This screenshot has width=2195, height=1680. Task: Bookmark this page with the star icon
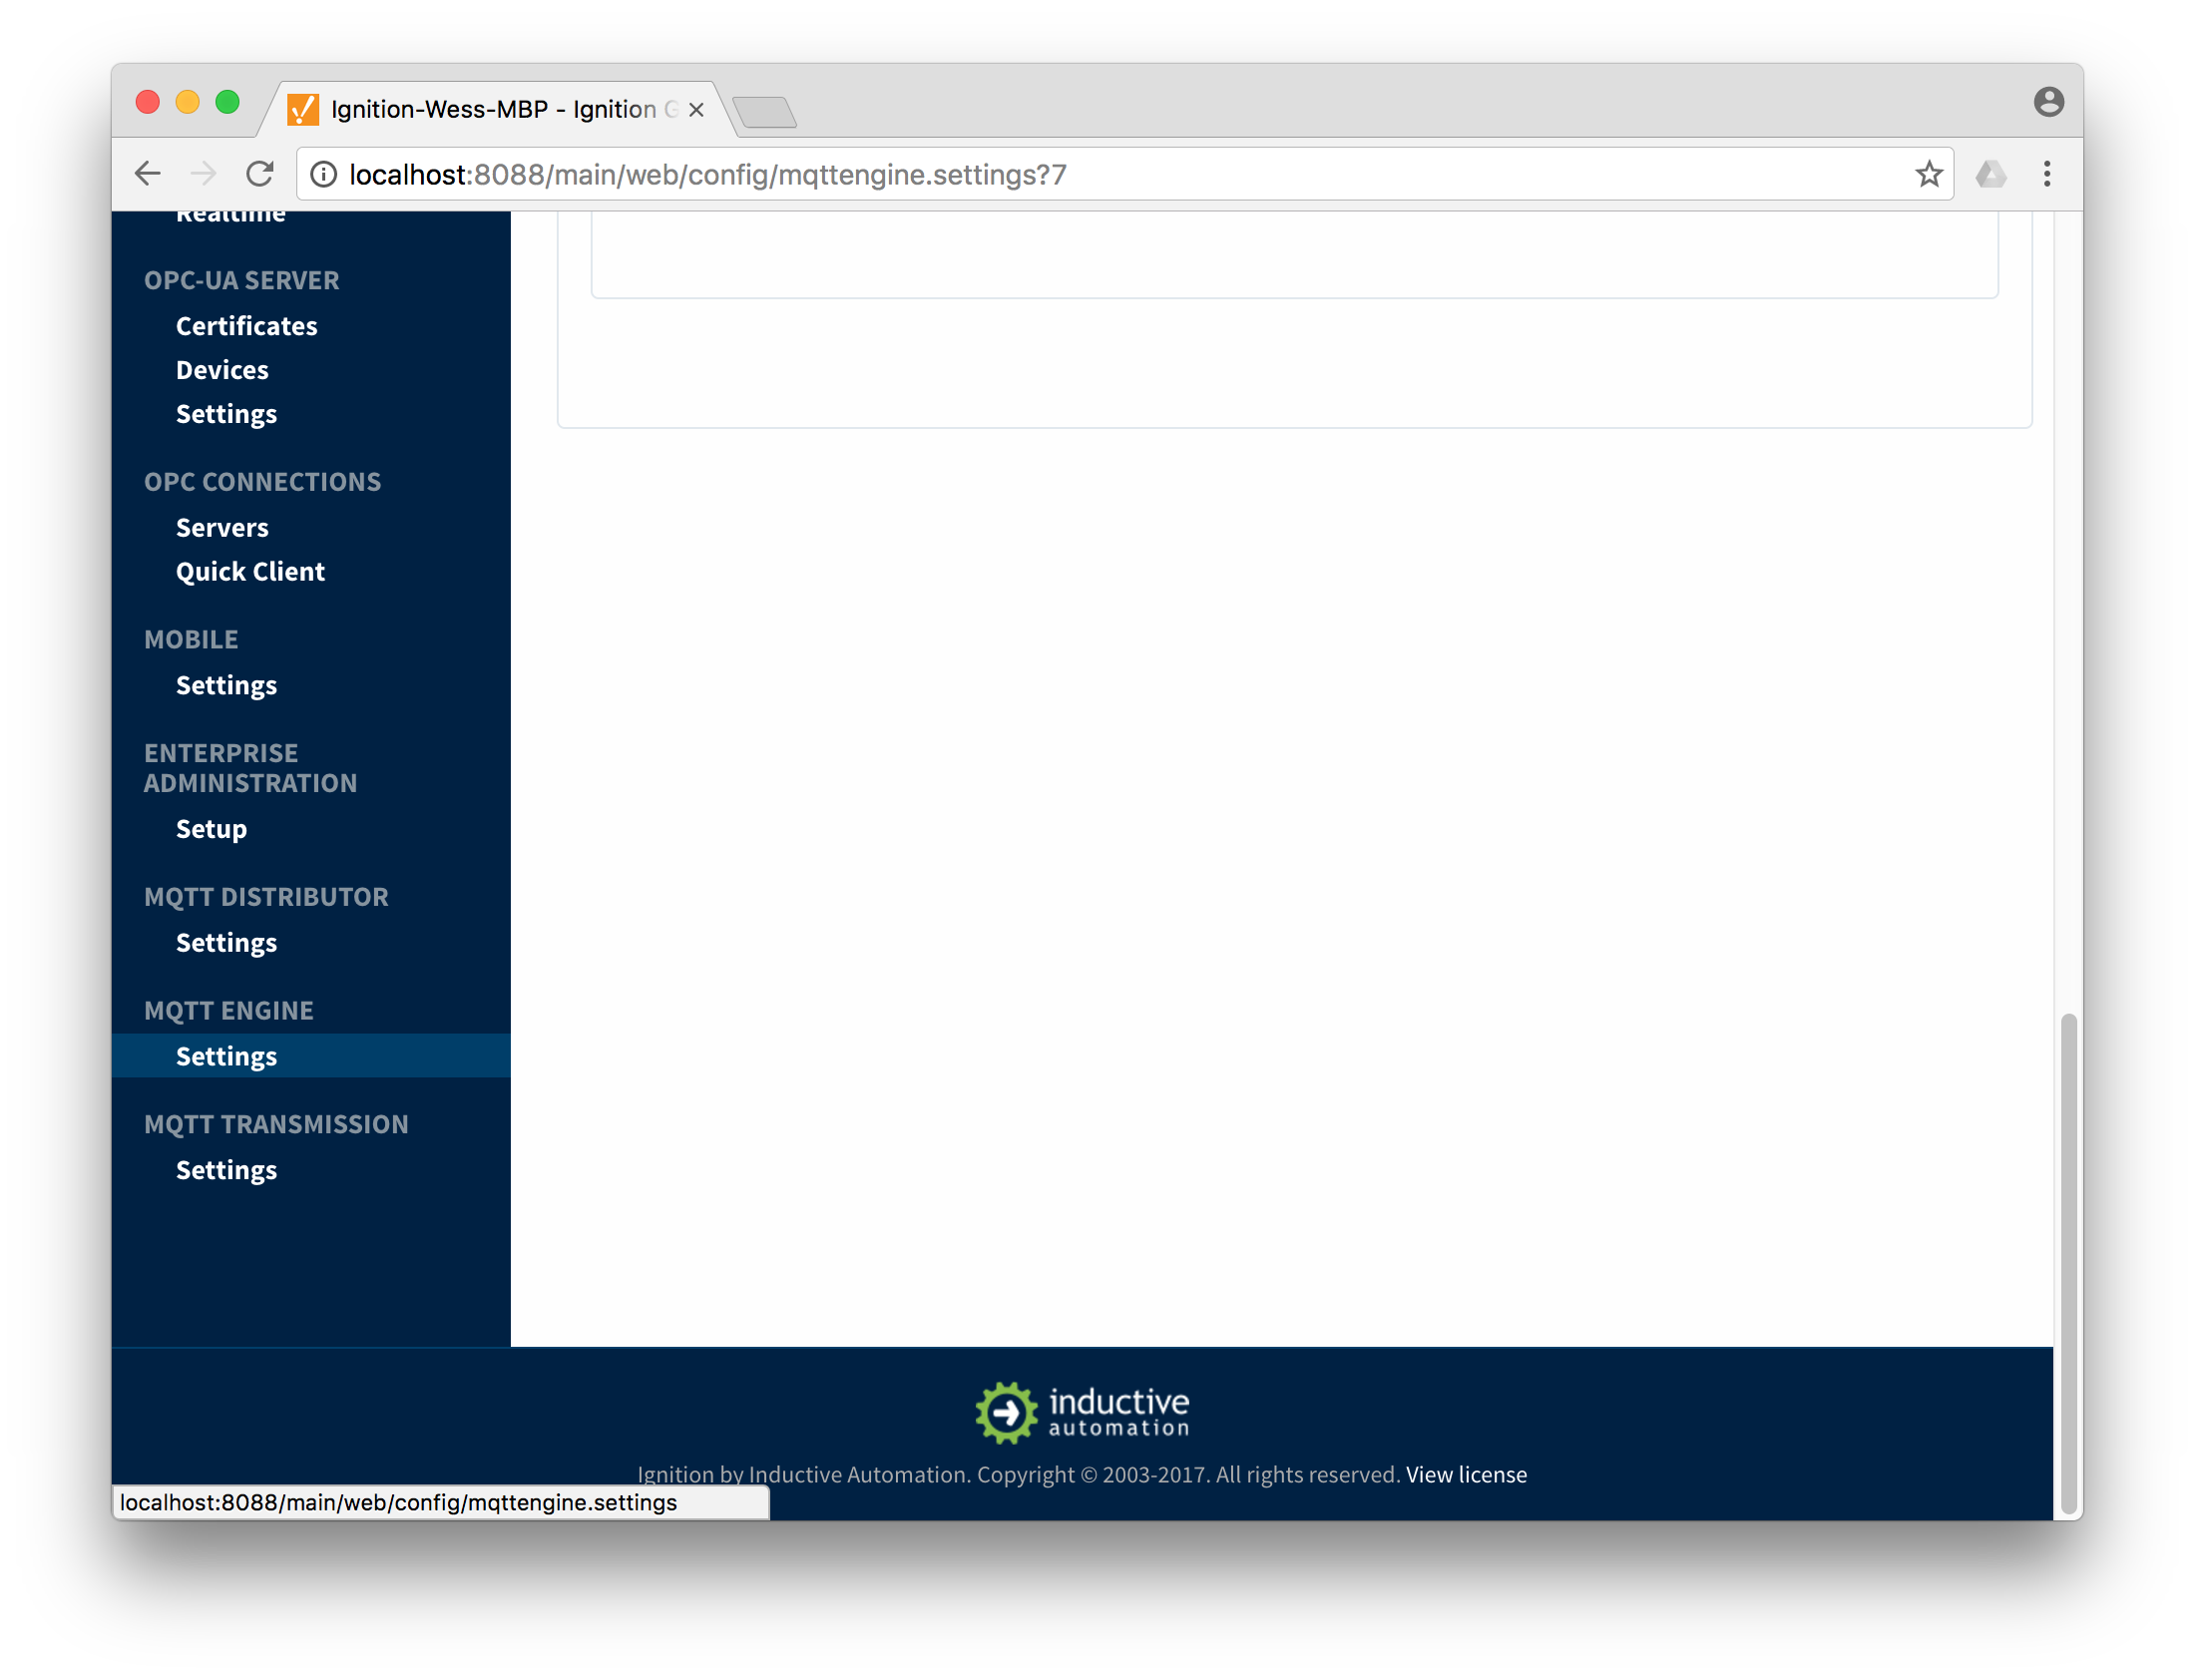pyautogui.click(x=1928, y=174)
